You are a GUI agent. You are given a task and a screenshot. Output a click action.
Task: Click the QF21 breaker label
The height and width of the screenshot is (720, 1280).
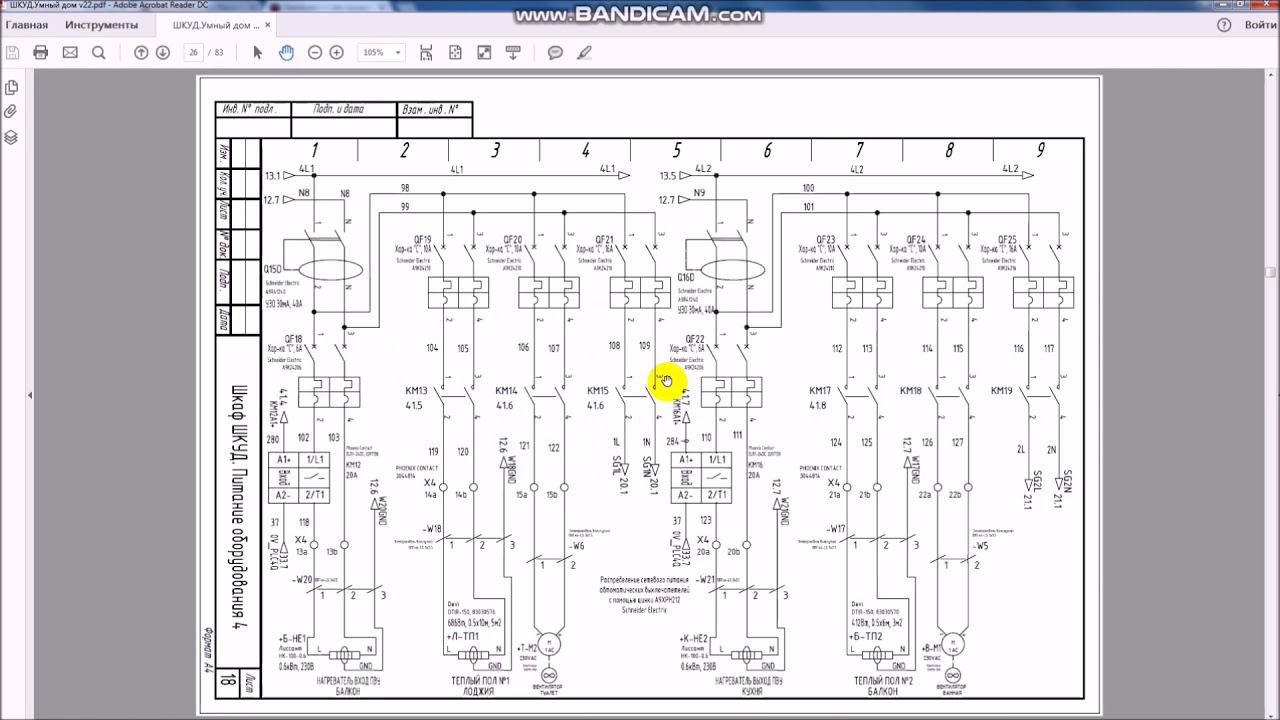(604, 240)
